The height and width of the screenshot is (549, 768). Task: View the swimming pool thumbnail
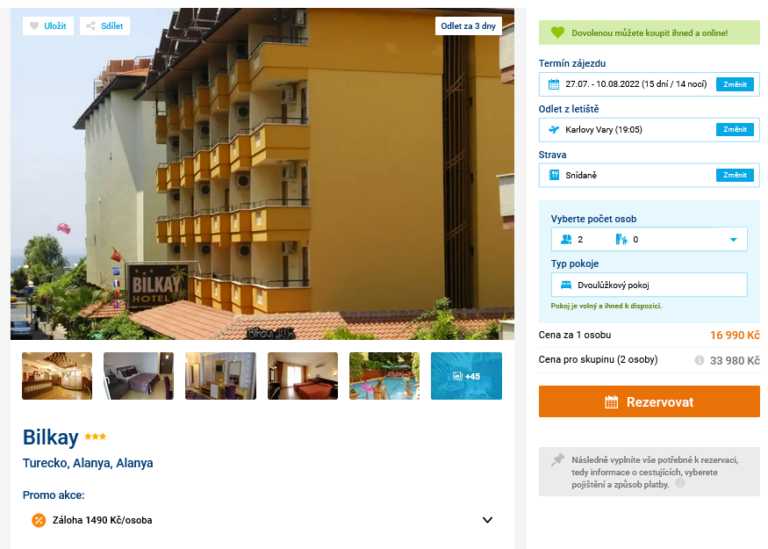coord(384,376)
